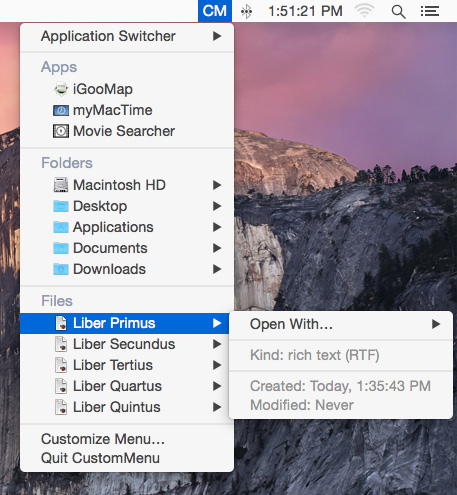Image resolution: width=457 pixels, height=495 pixels.
Task: Click the myMacTime app icon
Action: [61, 110]
